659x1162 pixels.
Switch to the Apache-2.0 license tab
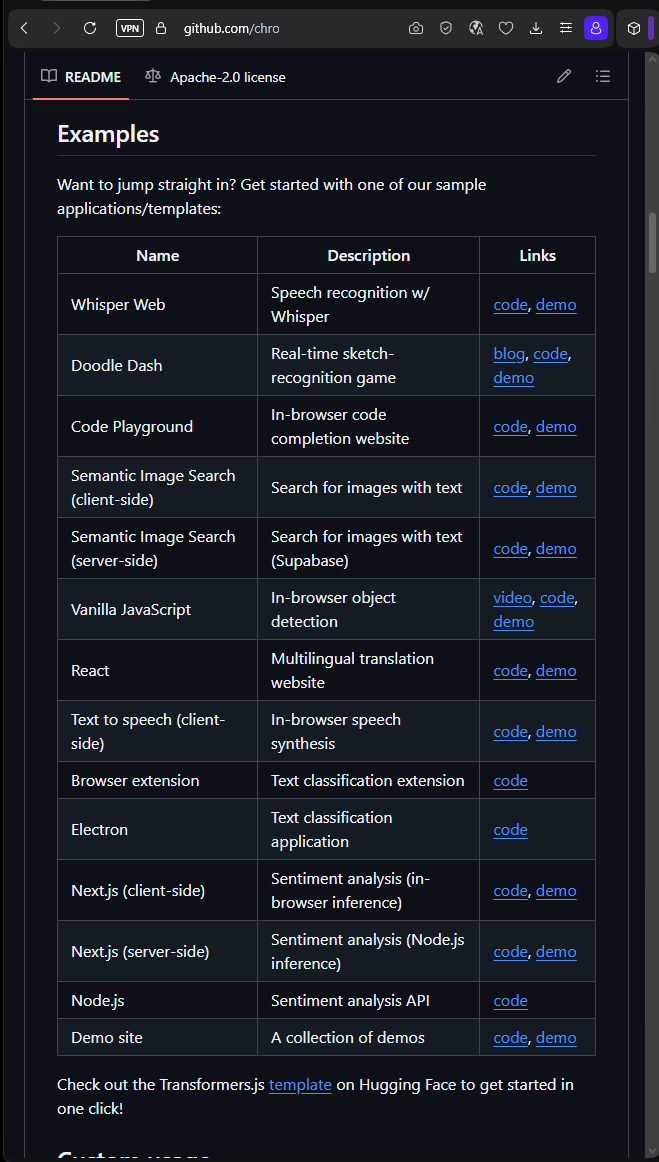click(x=215, y=77)
